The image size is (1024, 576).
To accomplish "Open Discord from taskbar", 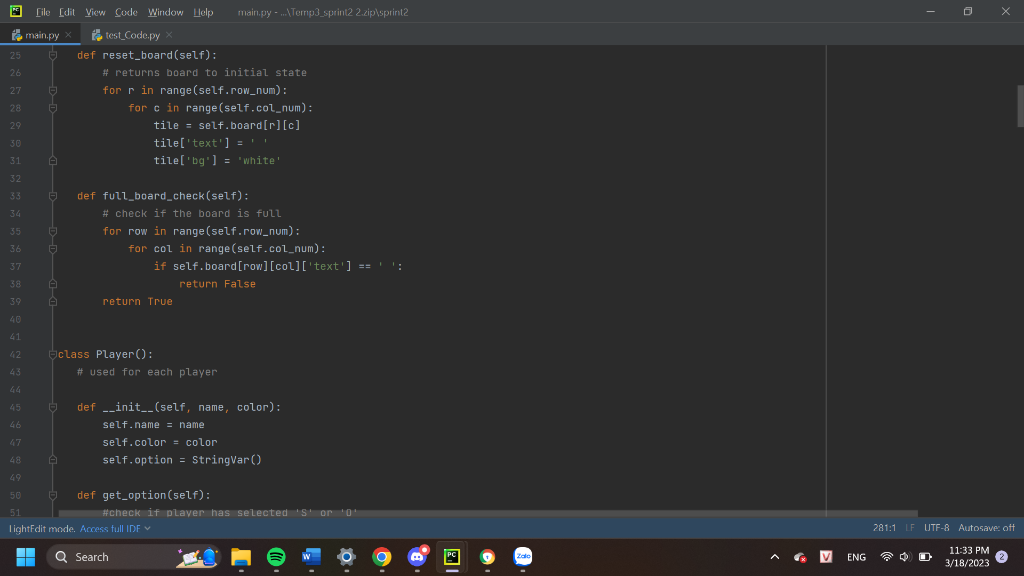I will point(417,557).
